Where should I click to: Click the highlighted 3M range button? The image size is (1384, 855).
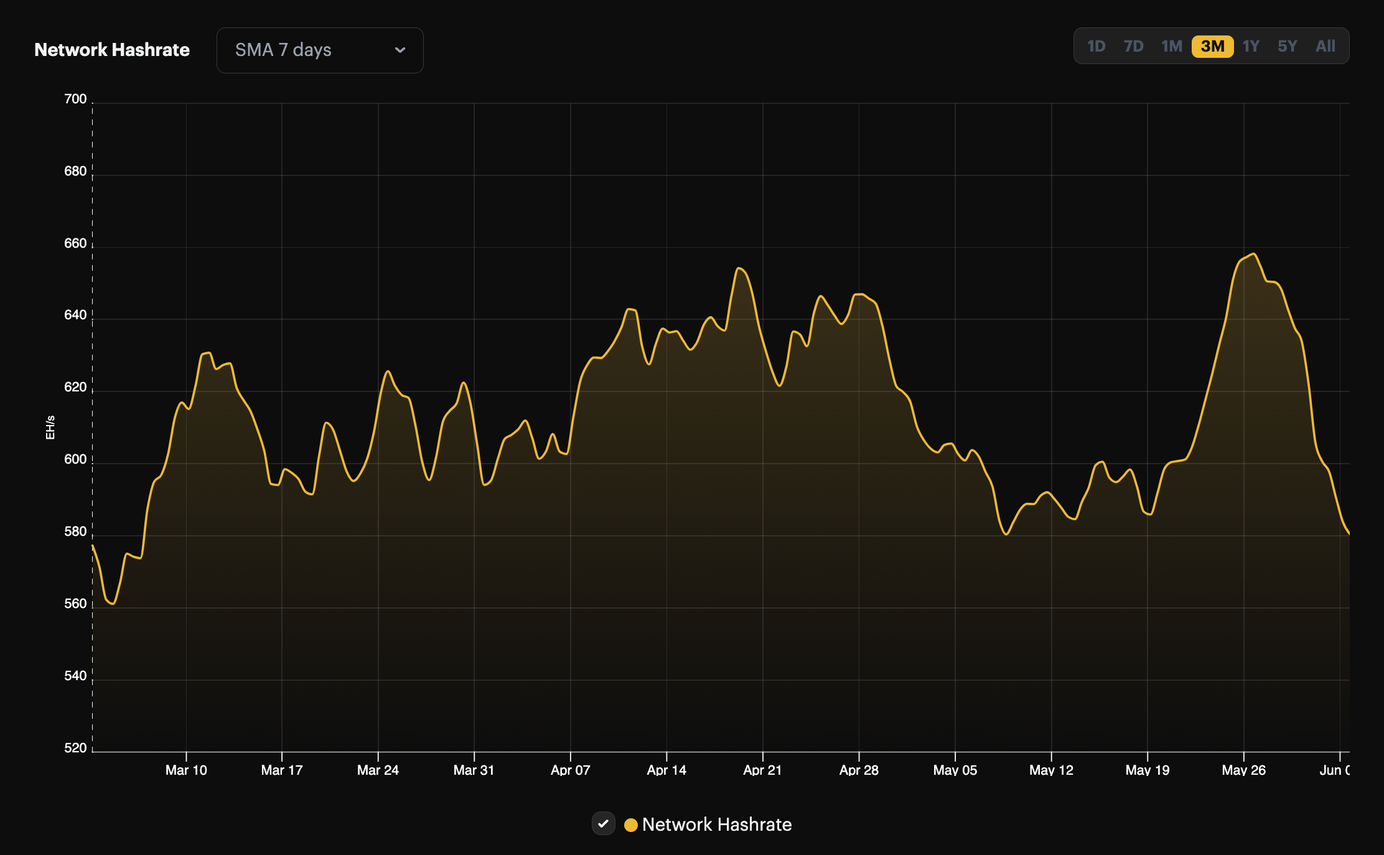pyautogui.click(x=1212, y=45)
